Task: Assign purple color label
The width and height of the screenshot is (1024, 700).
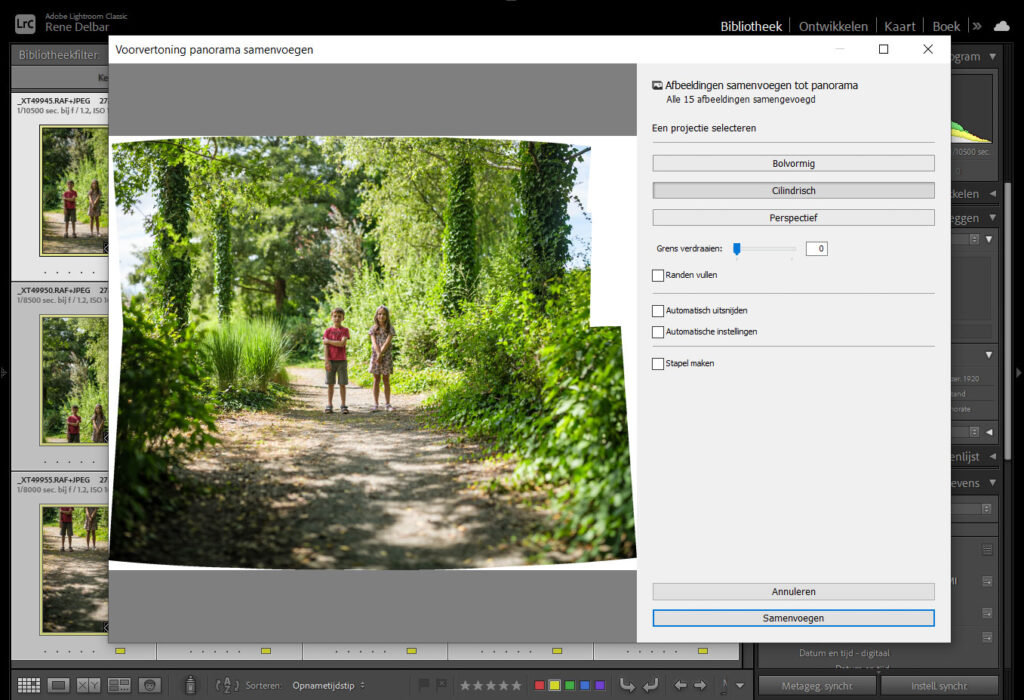Action: [600, 685]
